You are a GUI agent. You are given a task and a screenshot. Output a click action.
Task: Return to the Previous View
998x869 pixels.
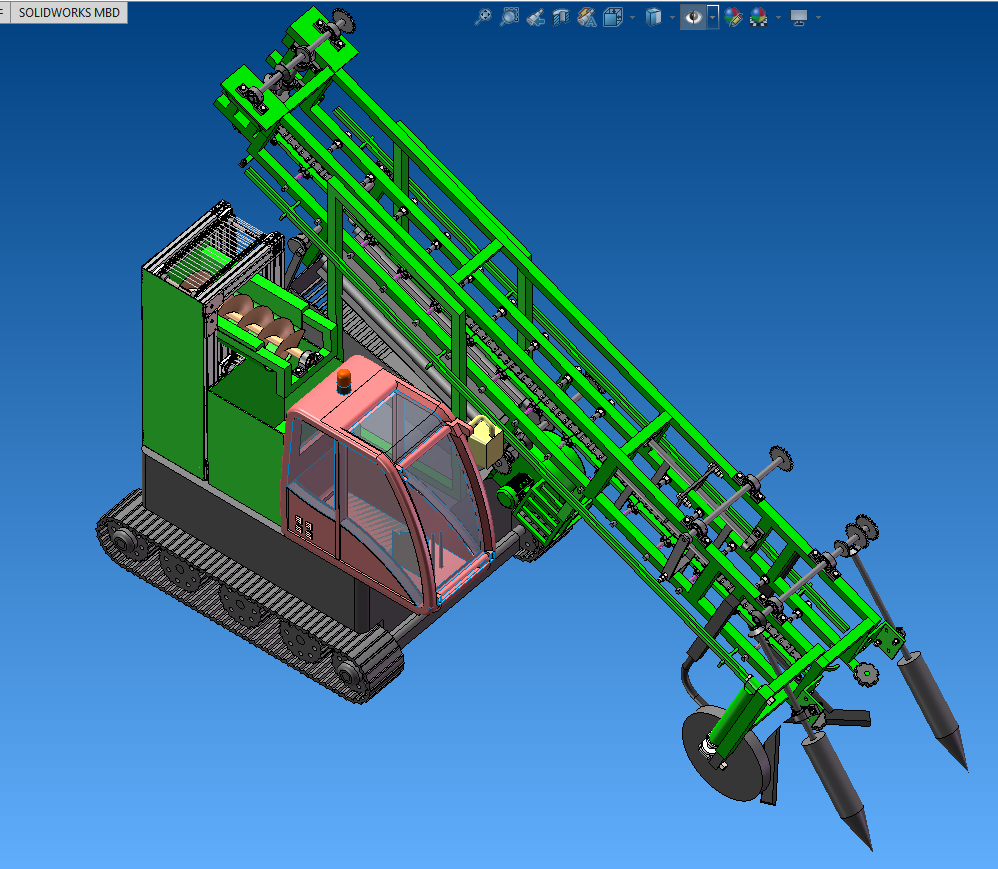(x=535, y=17)
